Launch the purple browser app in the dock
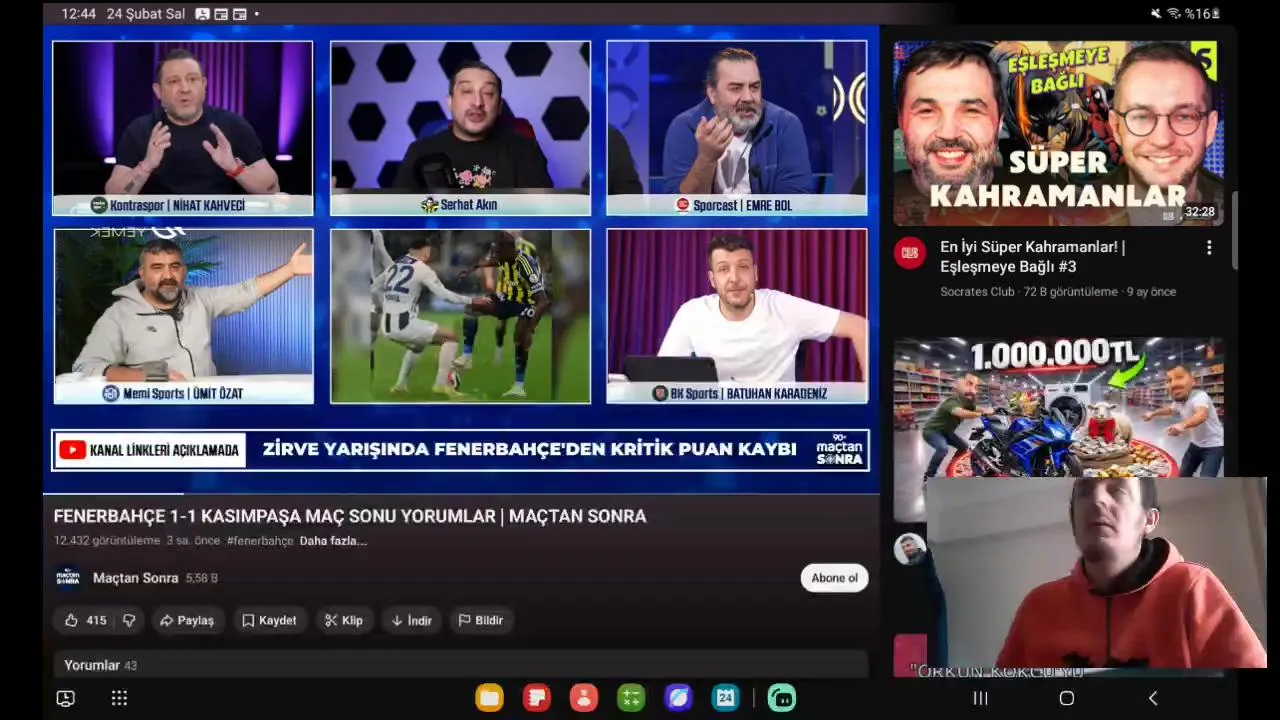This screenshot has height=720, width=1280. click(x=678, y=698)
